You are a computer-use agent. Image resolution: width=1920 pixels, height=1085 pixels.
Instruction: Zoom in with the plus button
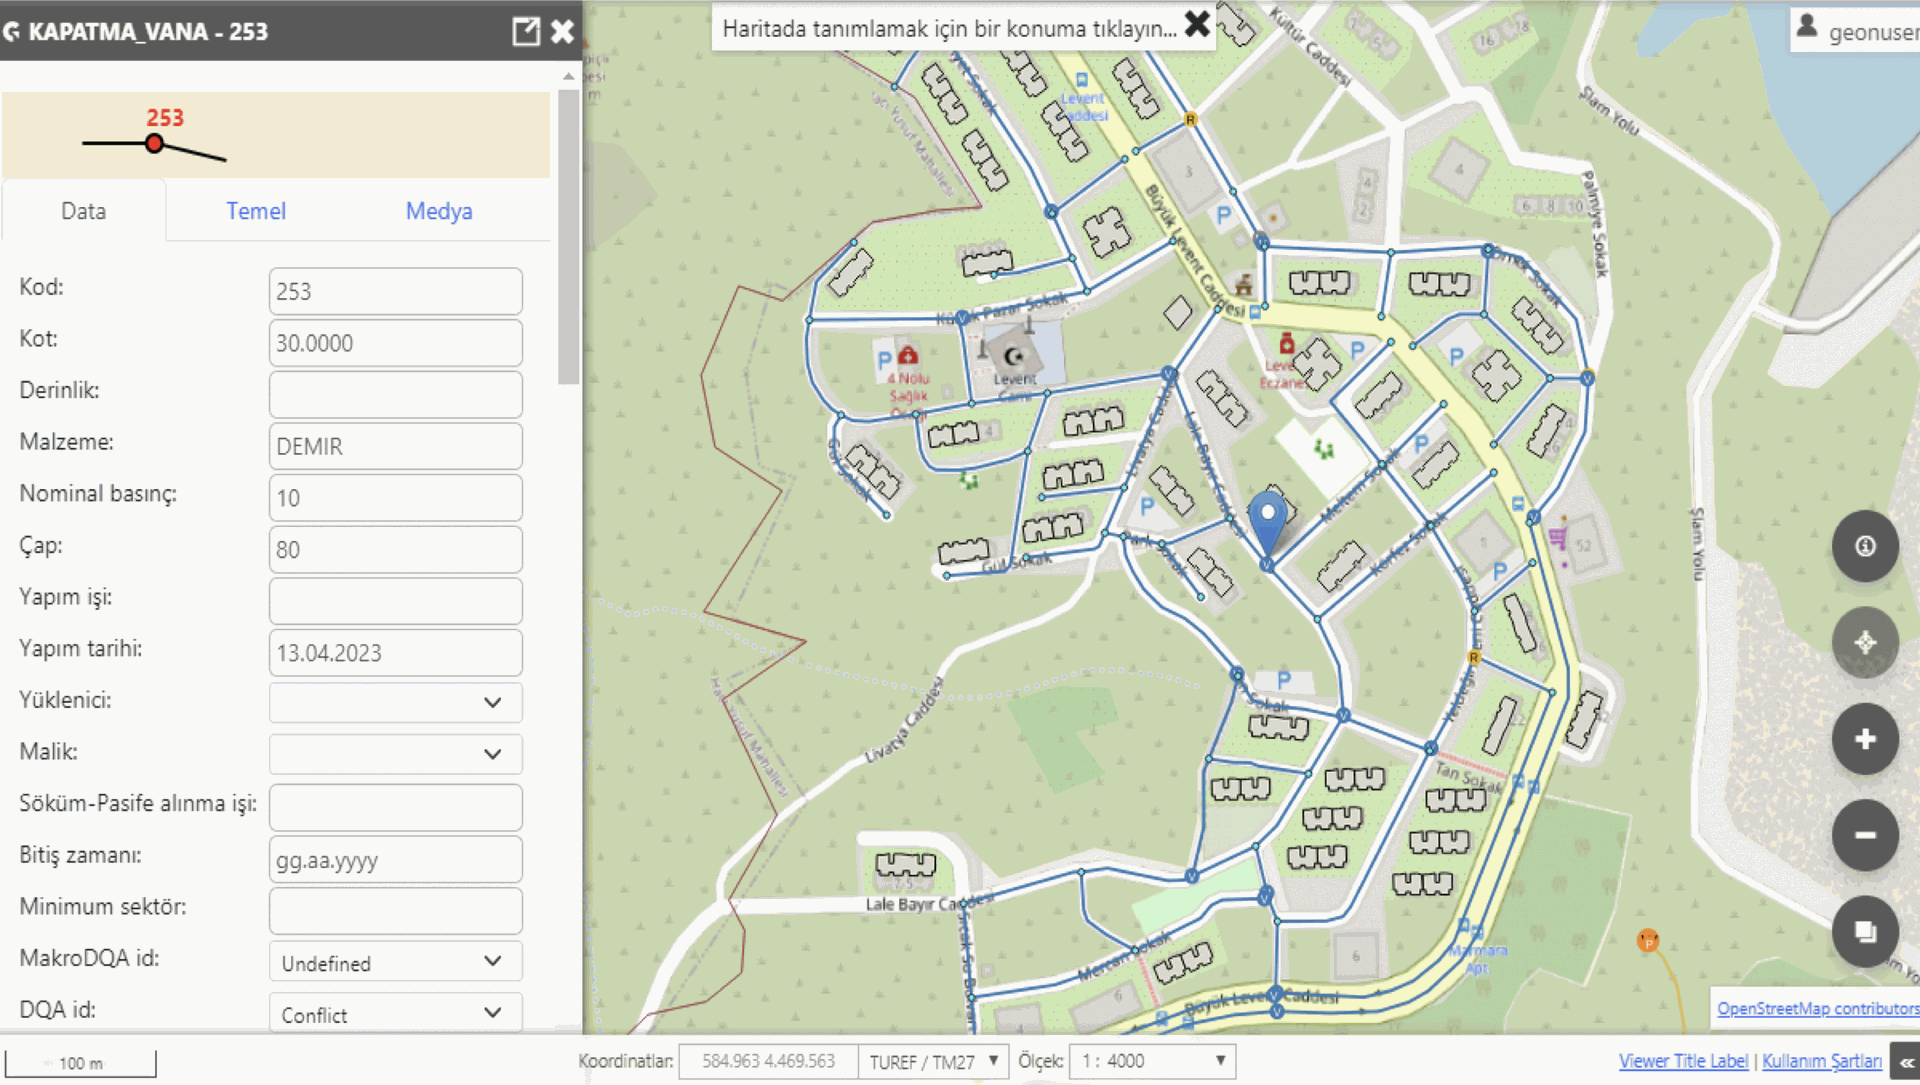[x=1864, y=739]
